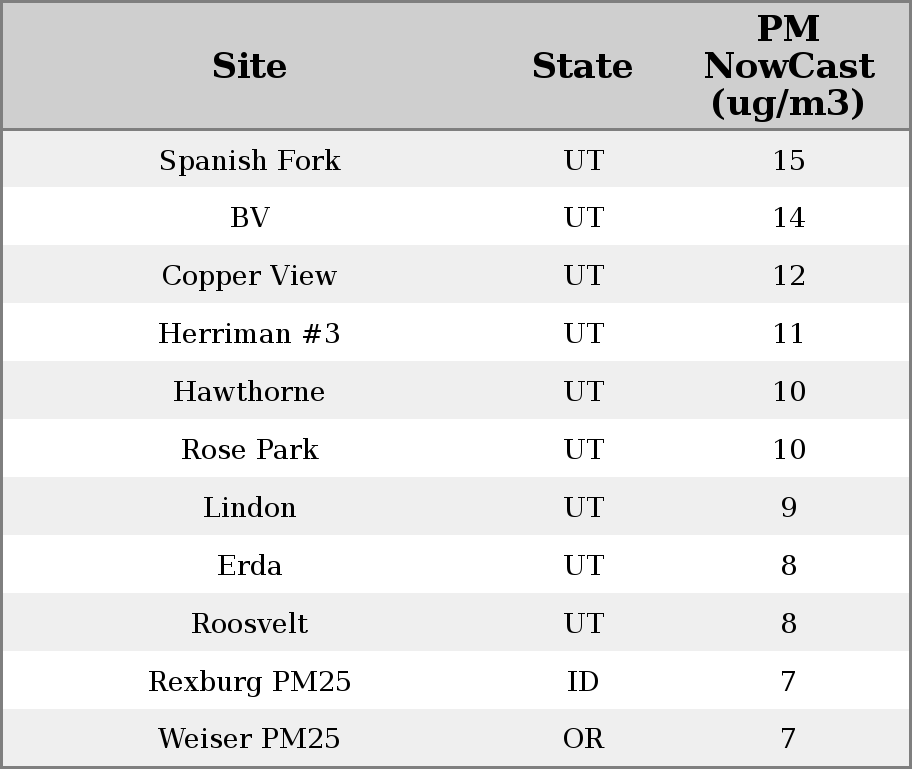Click the PM value 14 in BV row

click(x=788, y=218)
